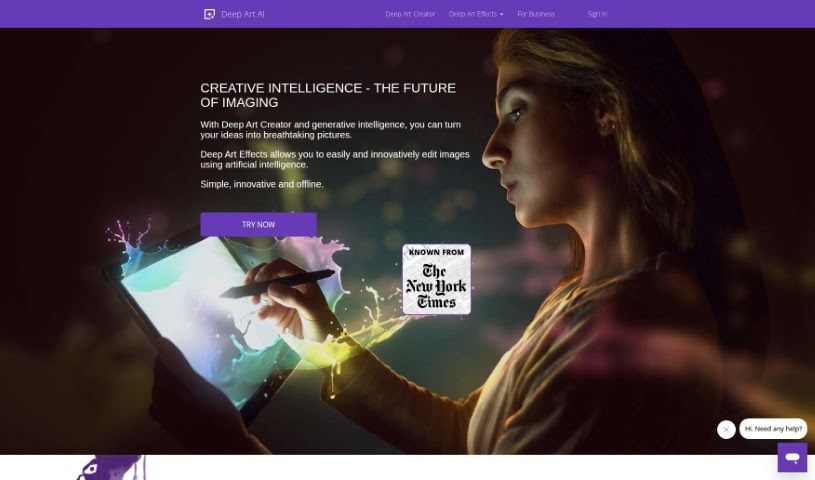Open the Known From New York Times badge

[437, 279]
